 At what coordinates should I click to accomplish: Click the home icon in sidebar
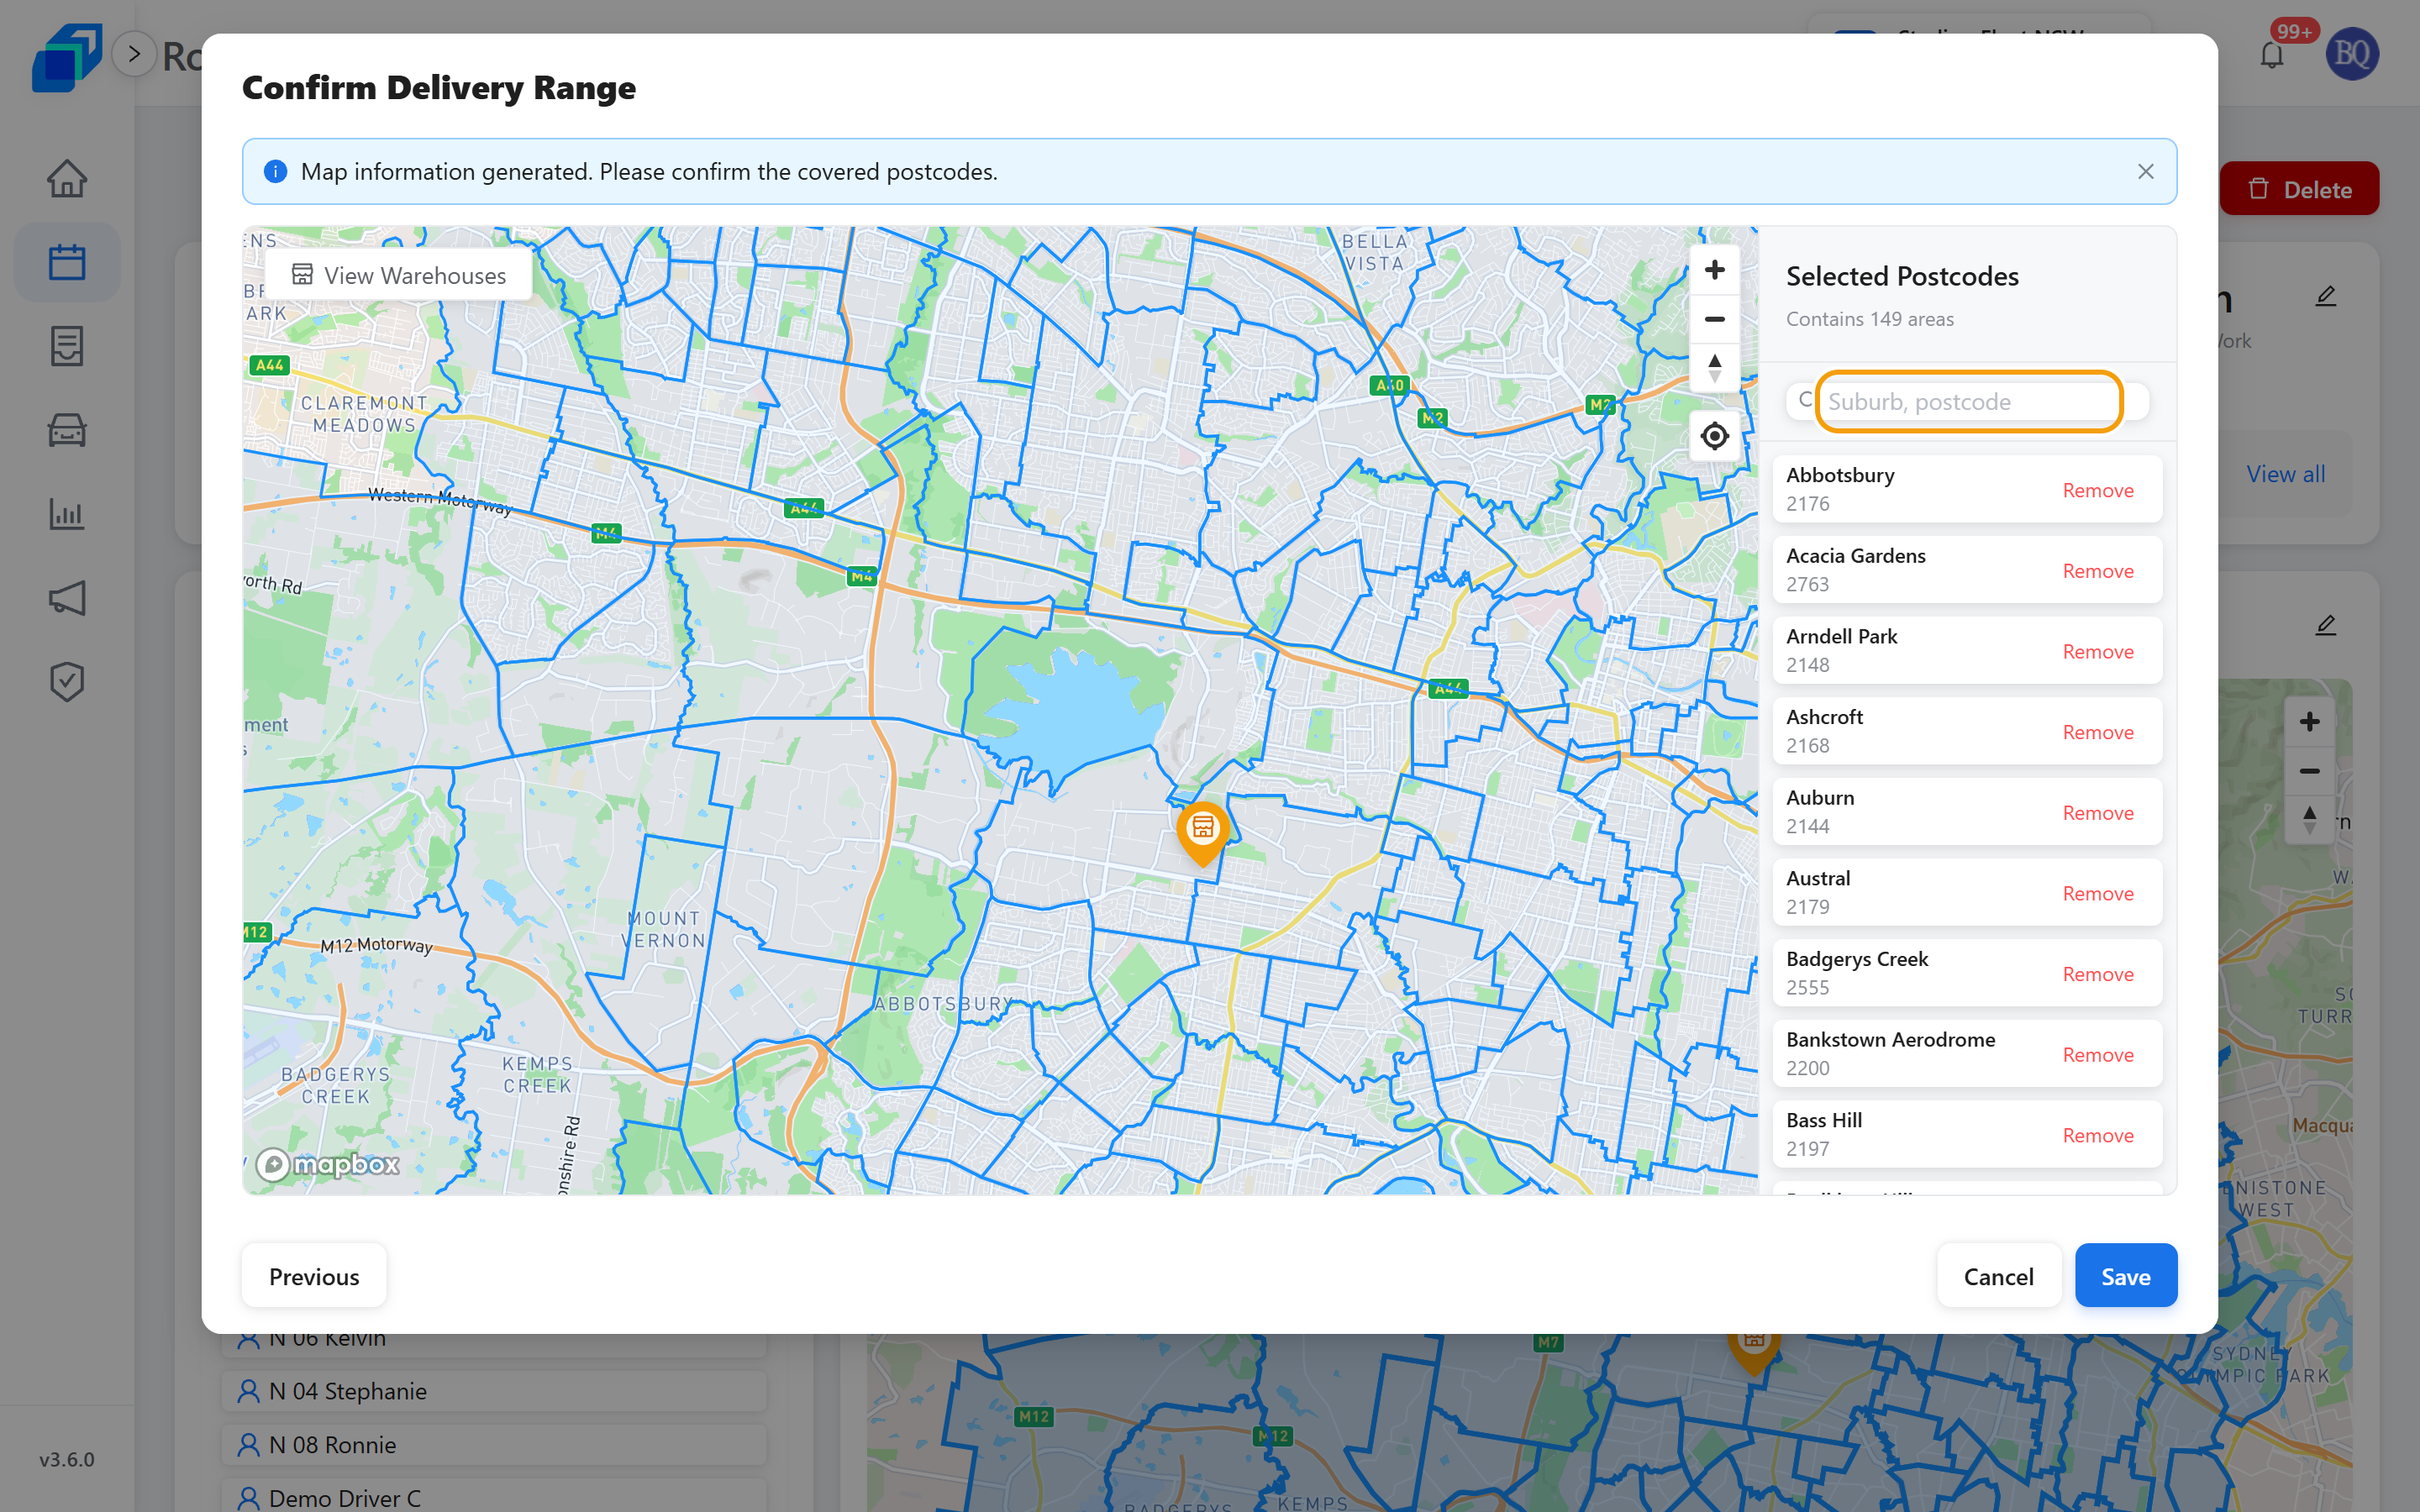(x=67, y=179)
